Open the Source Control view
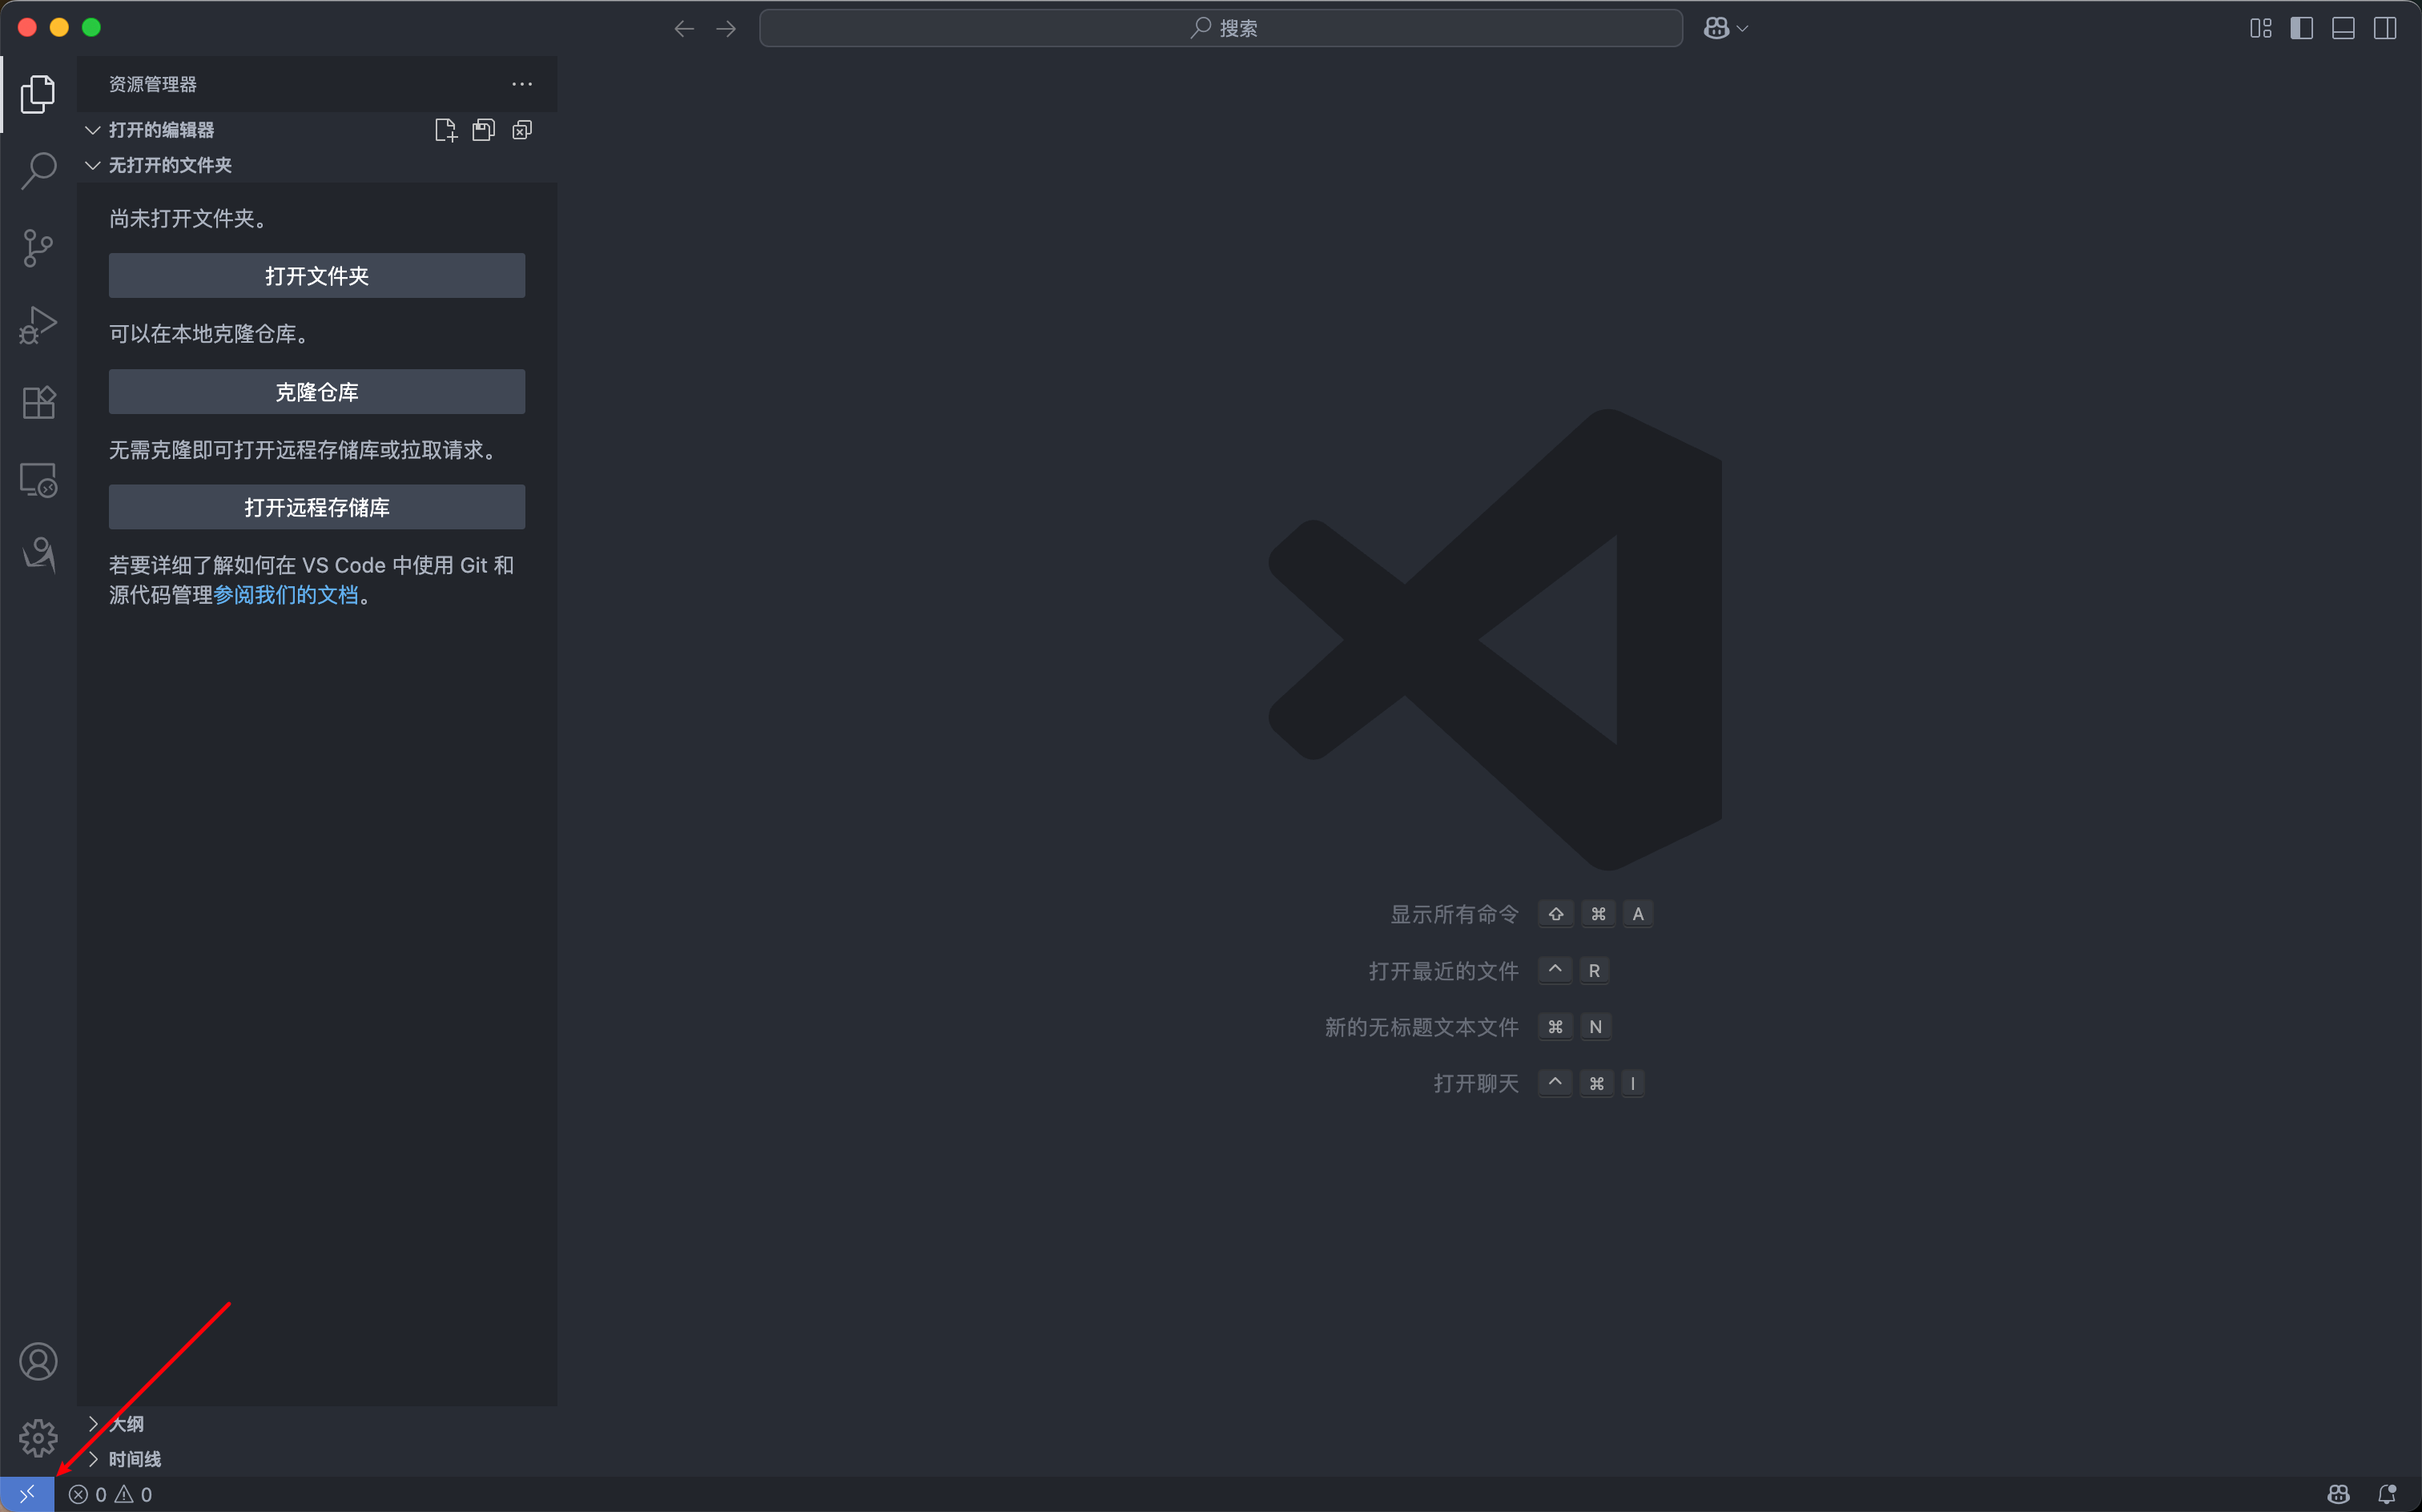The image size is (2422, 1512). 38,248
